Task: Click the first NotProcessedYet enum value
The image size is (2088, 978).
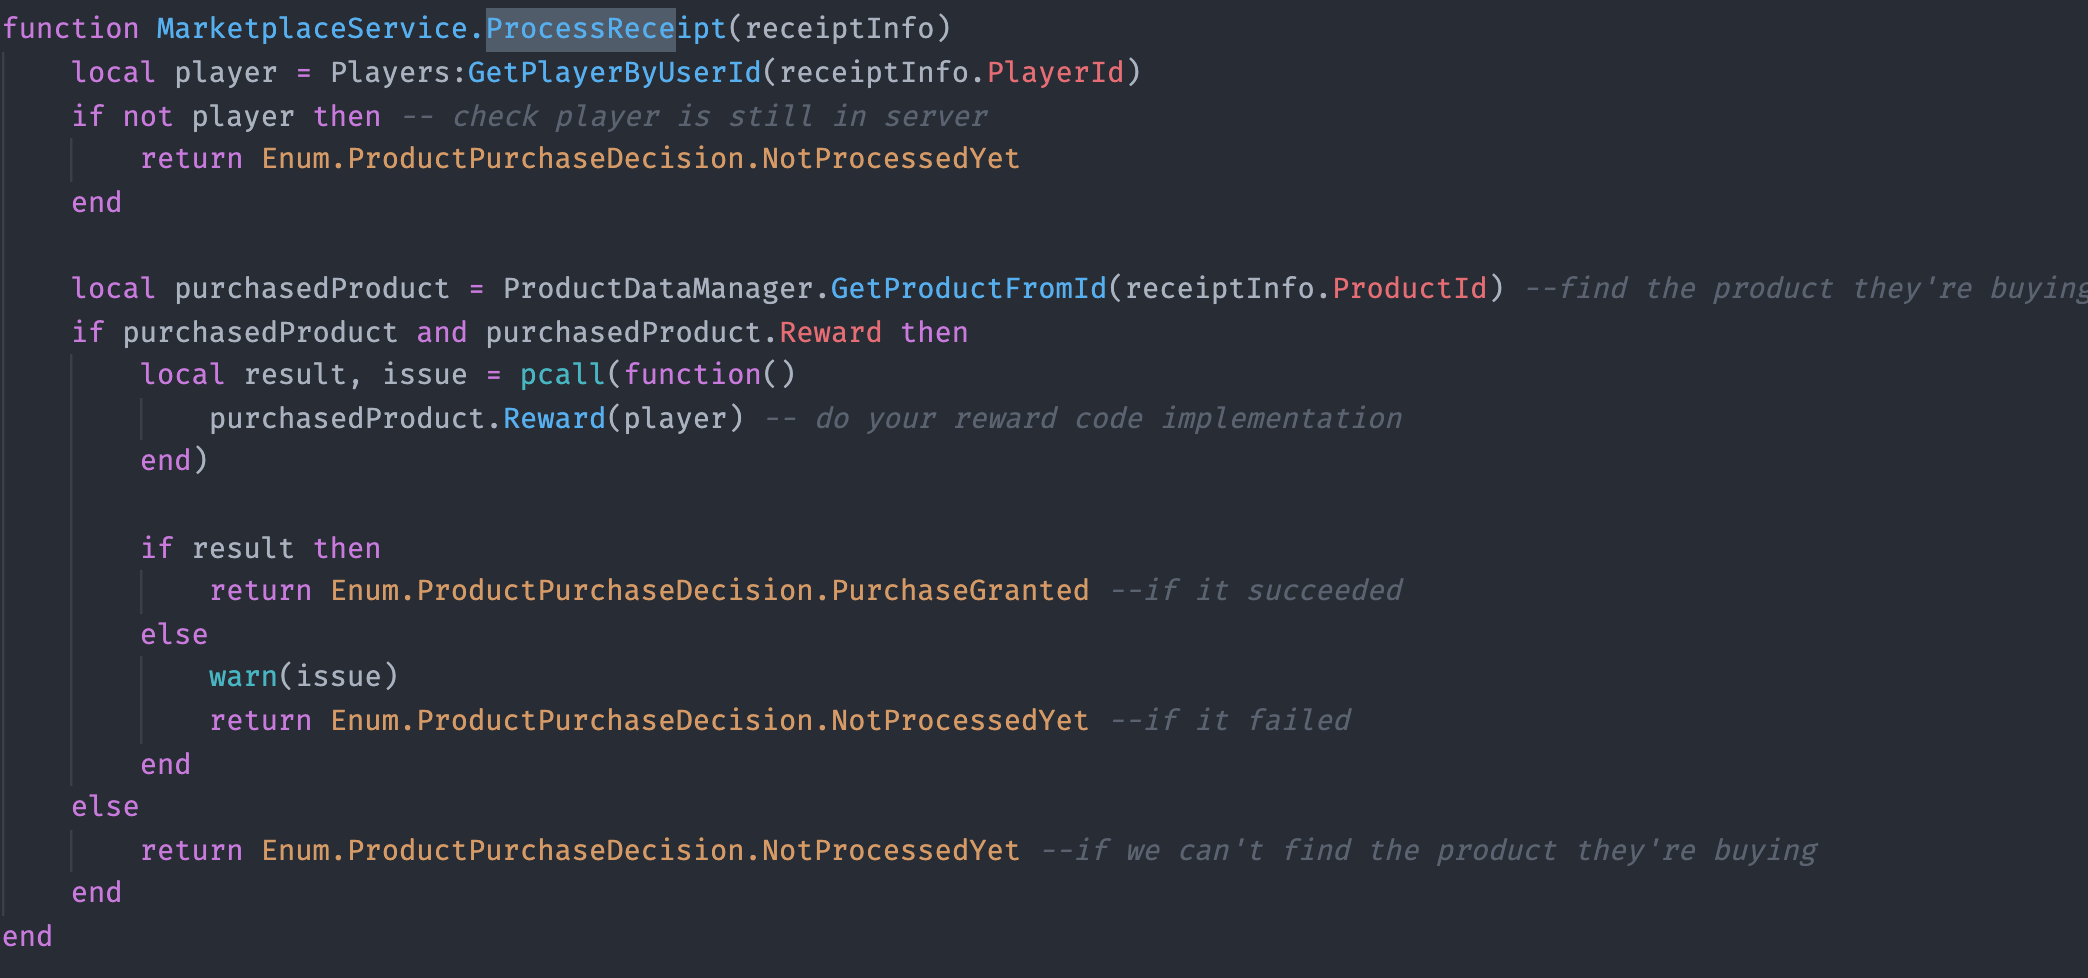Action: coord(891,158)
